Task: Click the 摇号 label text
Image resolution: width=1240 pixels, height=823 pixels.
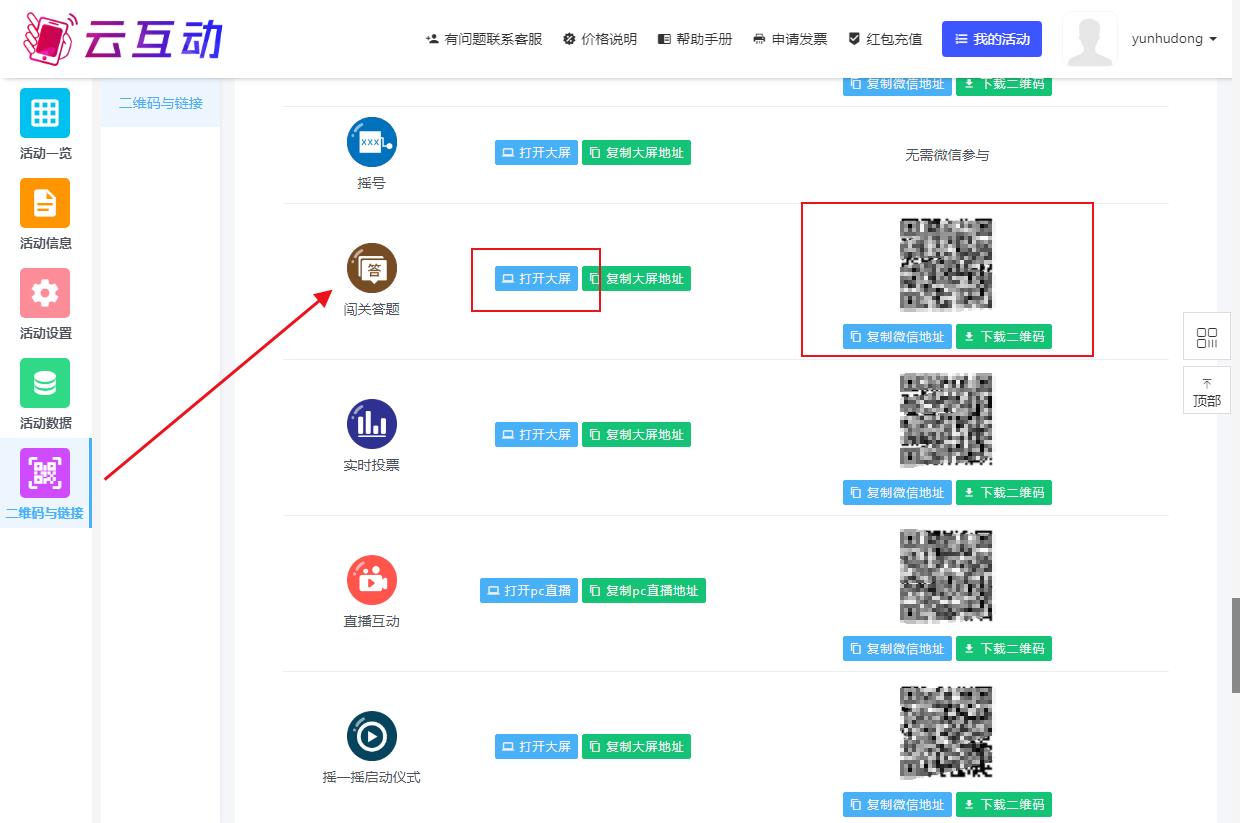Action: click(372, 183)
